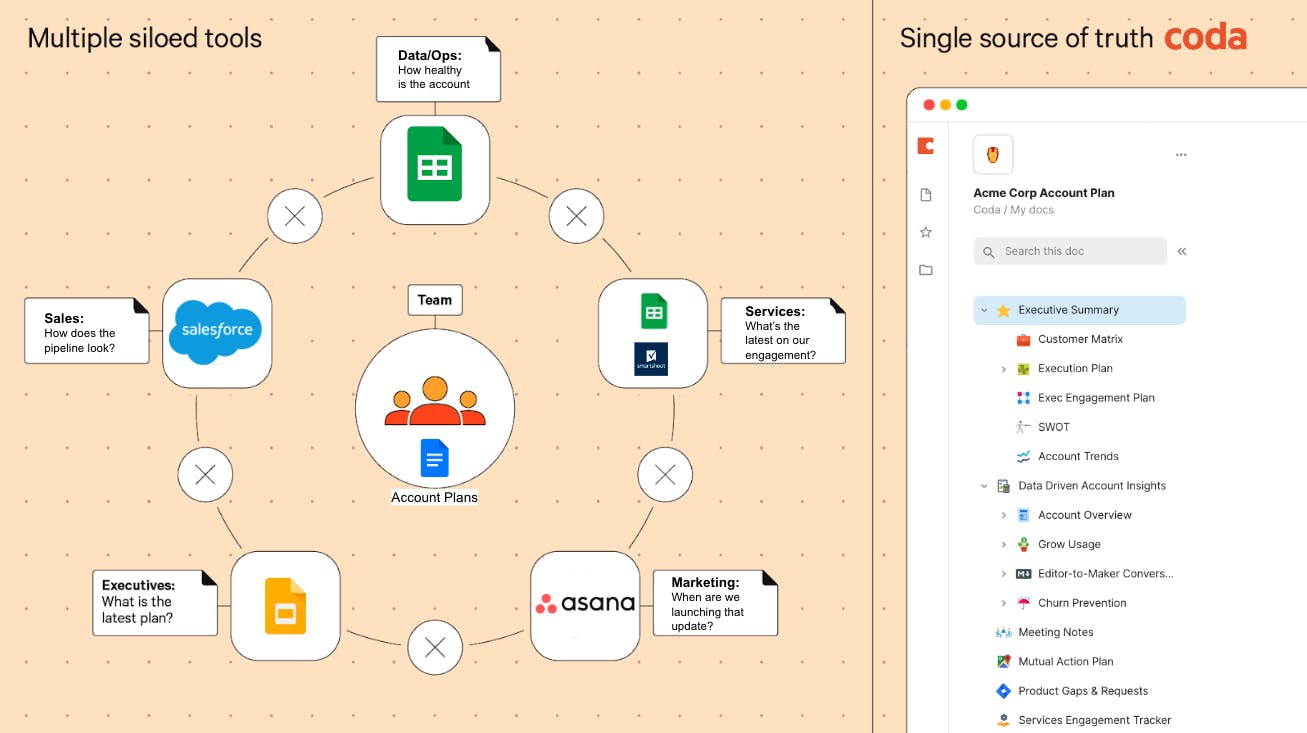Image resolution: width=1307 pixels, height=733 pixels.
Task: Click the orange coda wordmark
Action: pyautogui.click(x=1205, y=38)
